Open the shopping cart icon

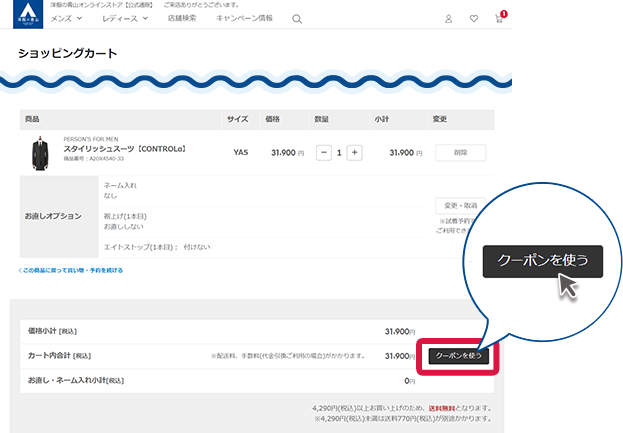coord(499,19)
